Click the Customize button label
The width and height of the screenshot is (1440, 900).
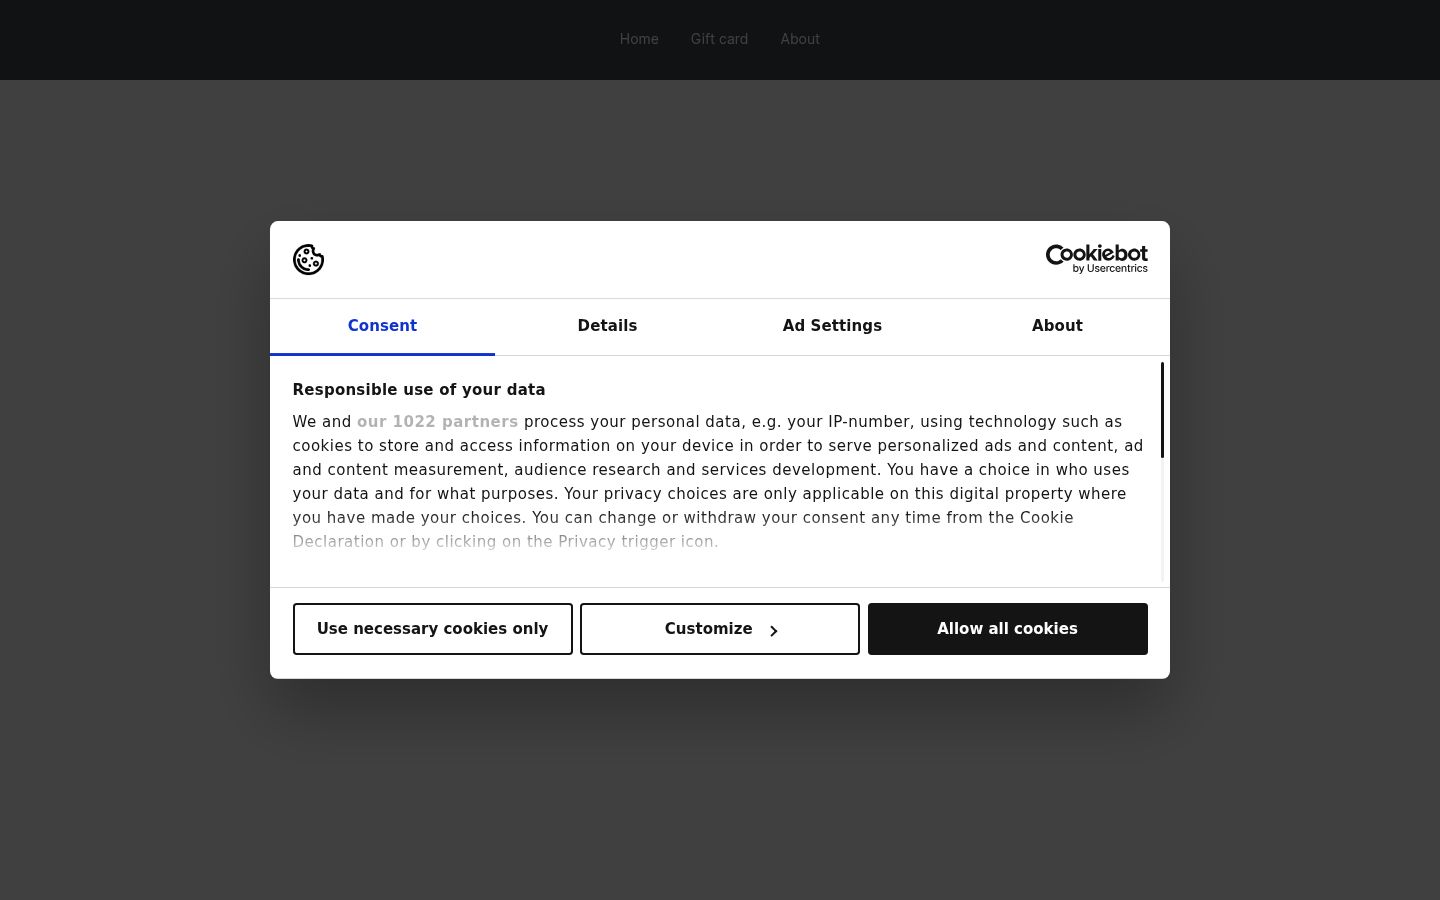pyautogui.click(x=708, y=629)
